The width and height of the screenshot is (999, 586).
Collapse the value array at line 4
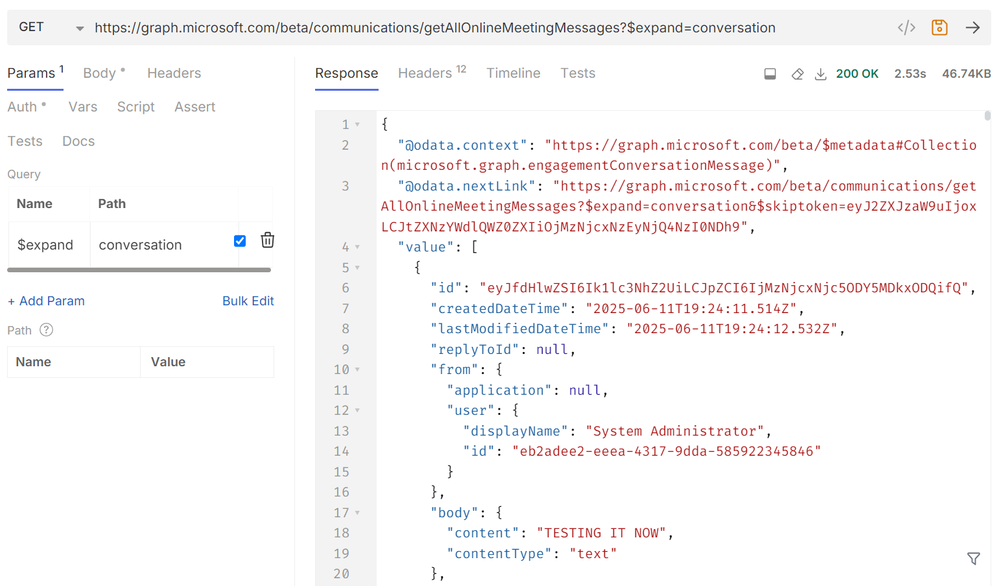[x=357, y=247]
